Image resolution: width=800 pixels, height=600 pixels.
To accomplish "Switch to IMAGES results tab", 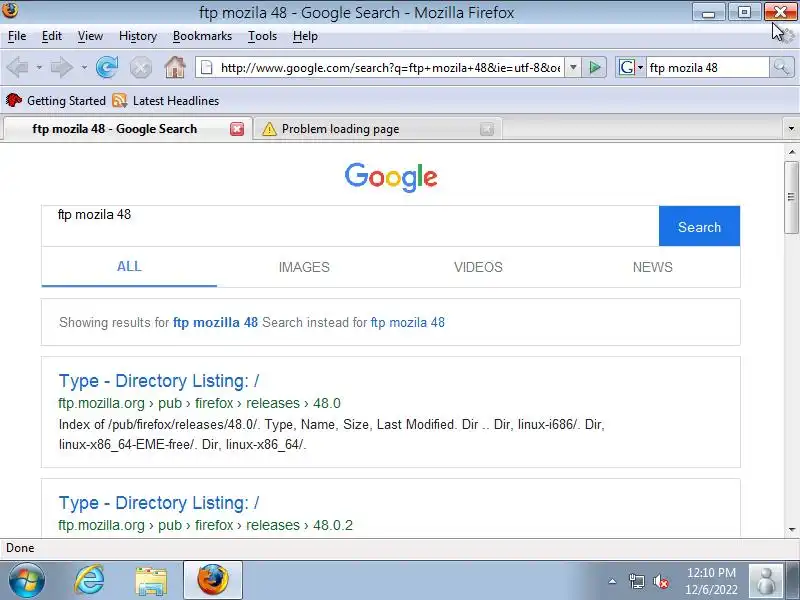I will (304, 267).
